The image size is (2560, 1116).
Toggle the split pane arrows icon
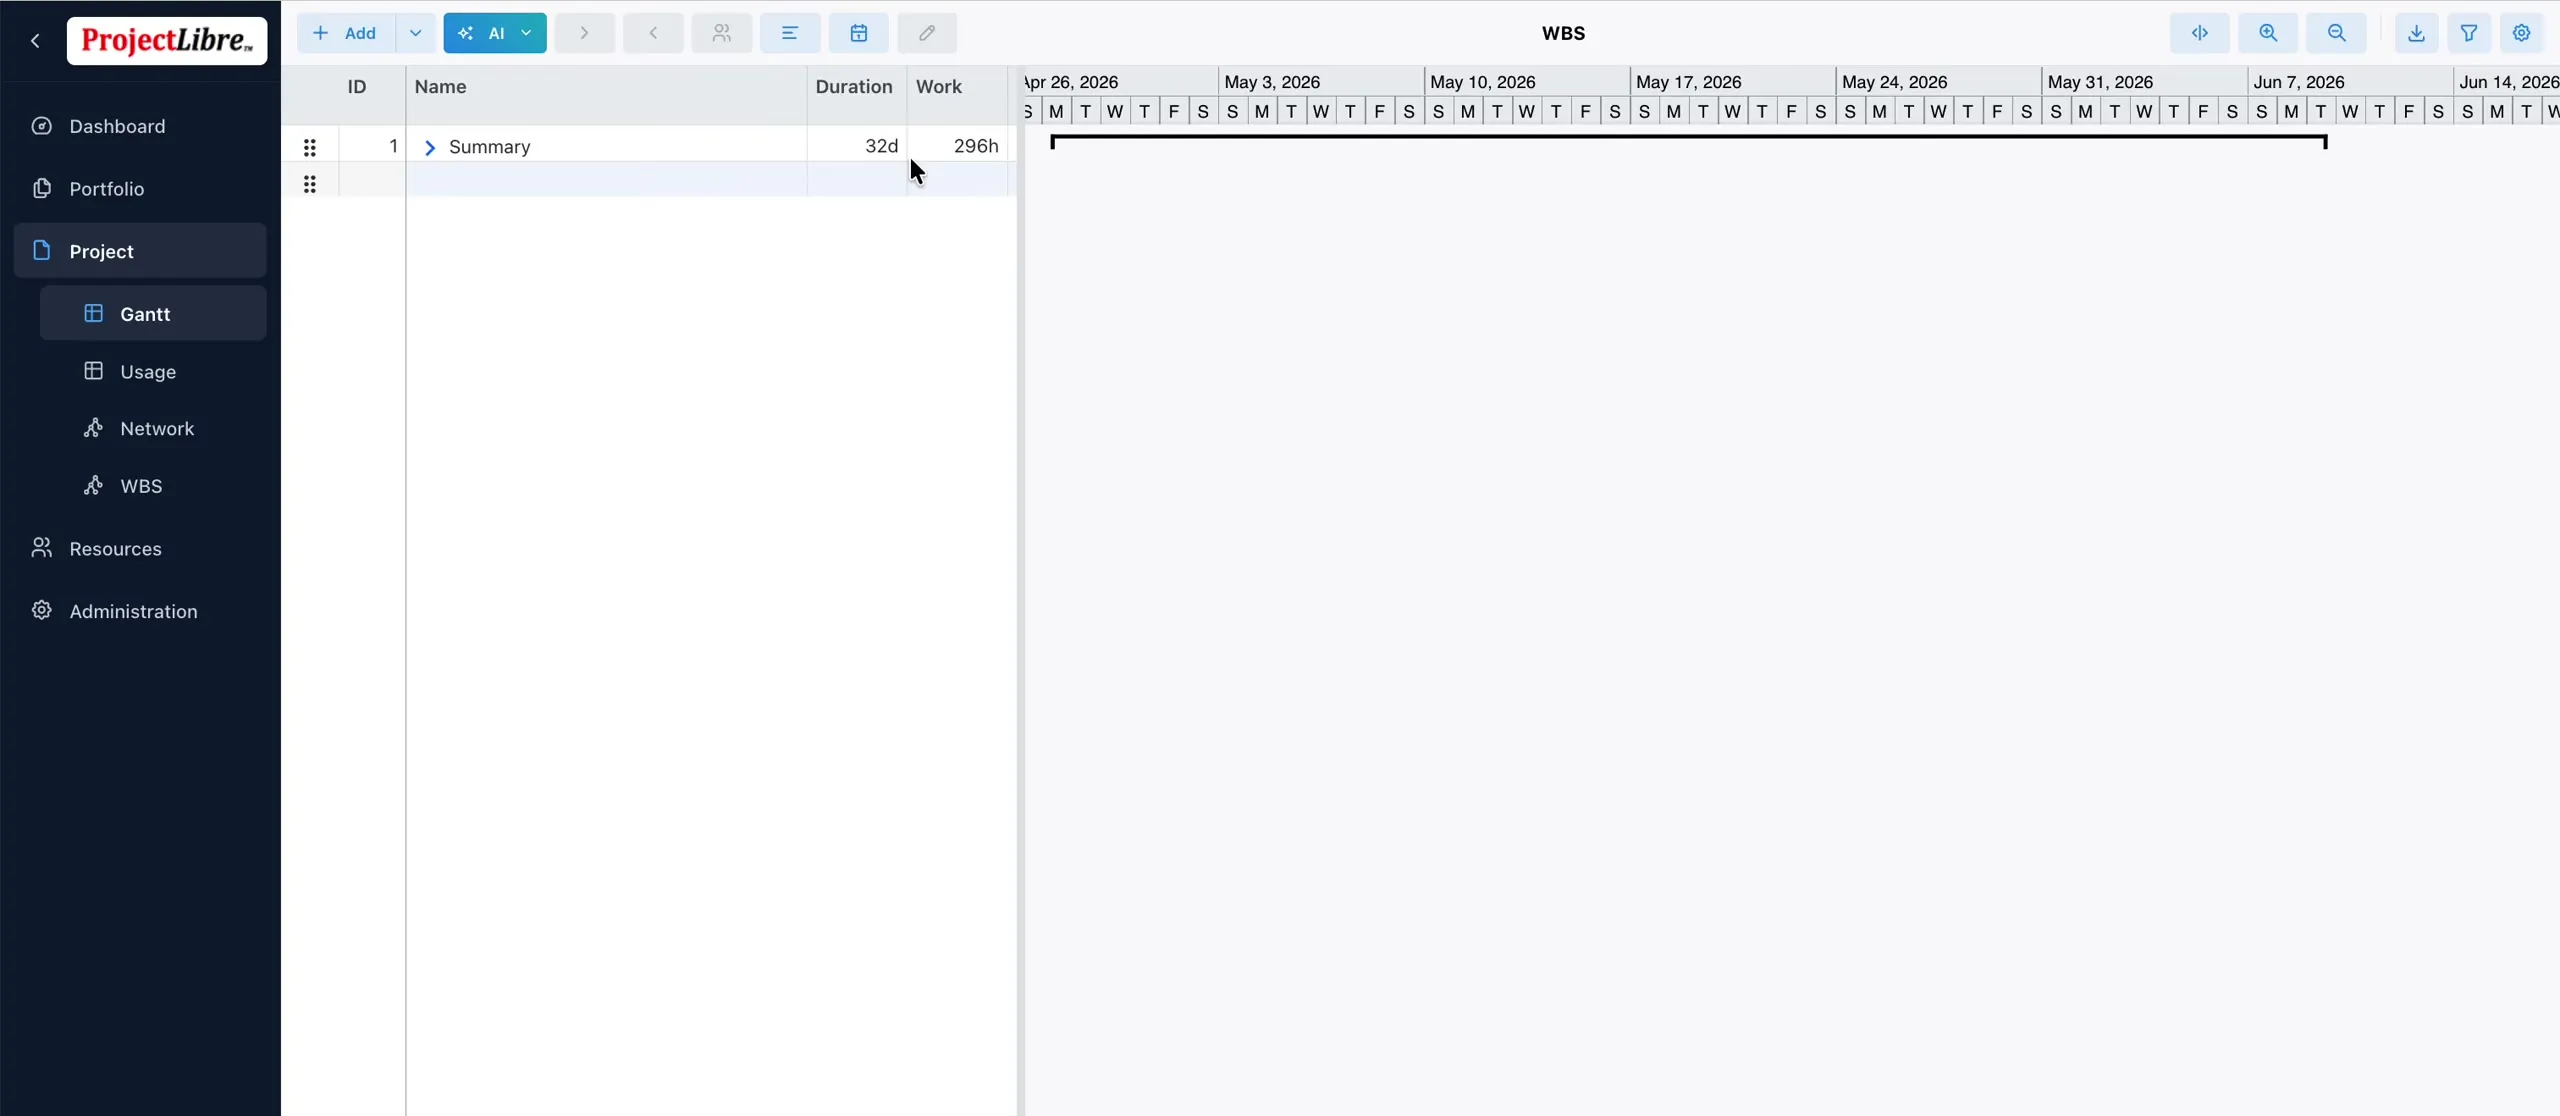tap(2200, 33)
